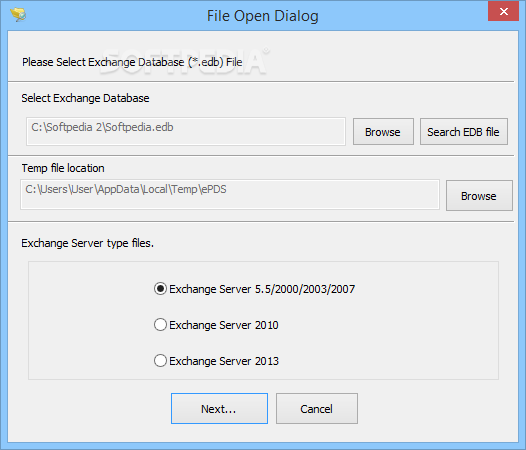Viewport: 526px width, 450px height.
Task: Click 'Please Select Exchange Database (*.edb) File' text
Action: [132, 62]
